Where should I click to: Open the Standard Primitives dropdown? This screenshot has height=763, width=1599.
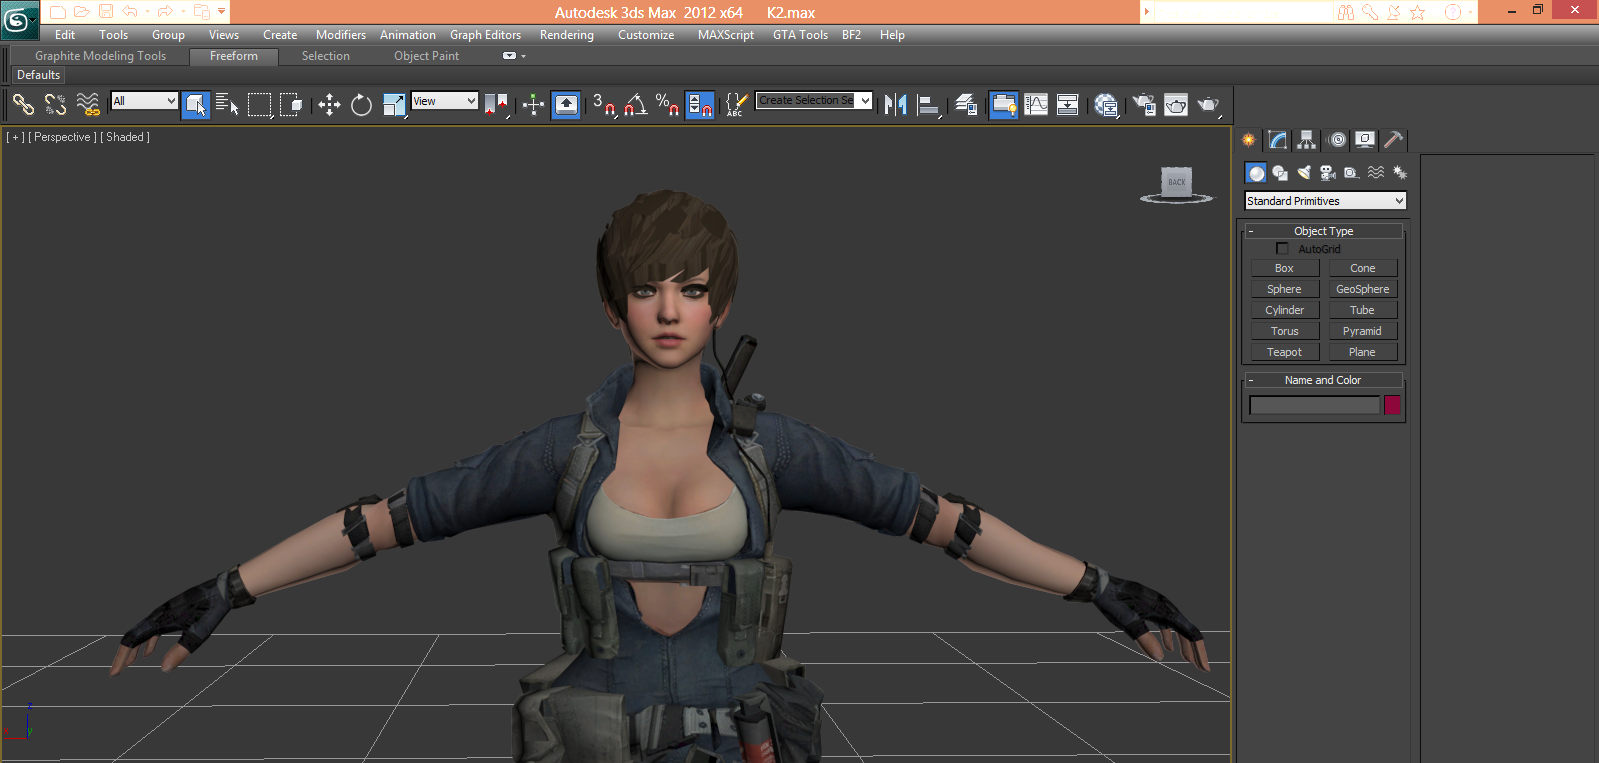click(1325, 201)
